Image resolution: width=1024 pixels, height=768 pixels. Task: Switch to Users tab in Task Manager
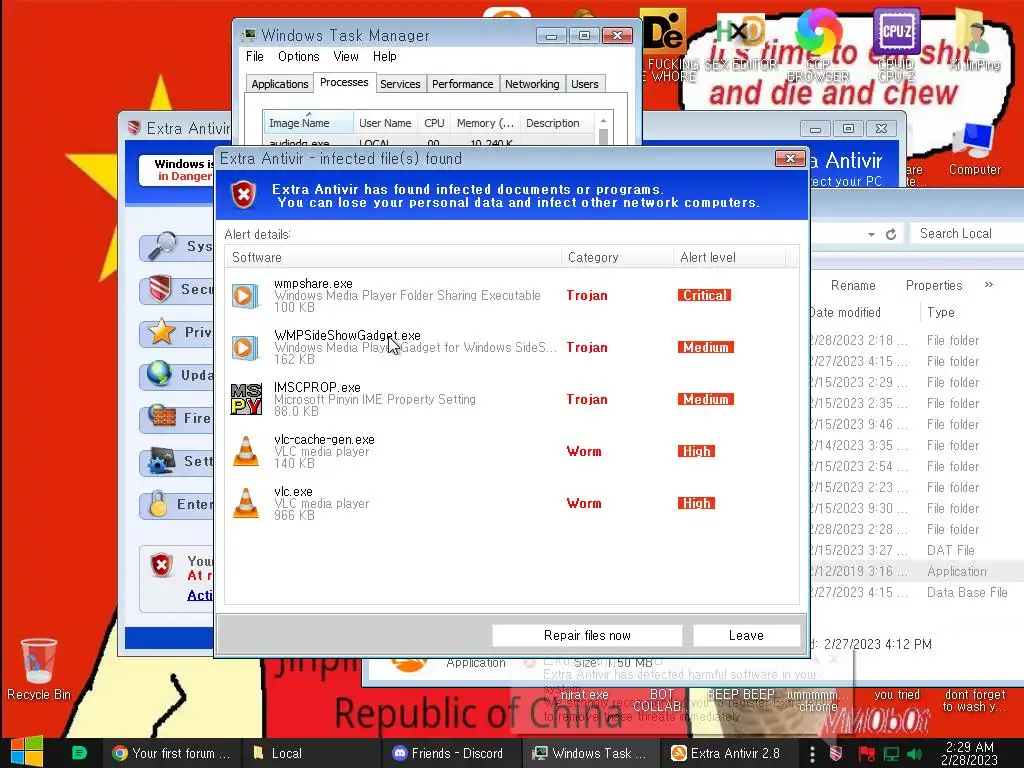point(584,84)
